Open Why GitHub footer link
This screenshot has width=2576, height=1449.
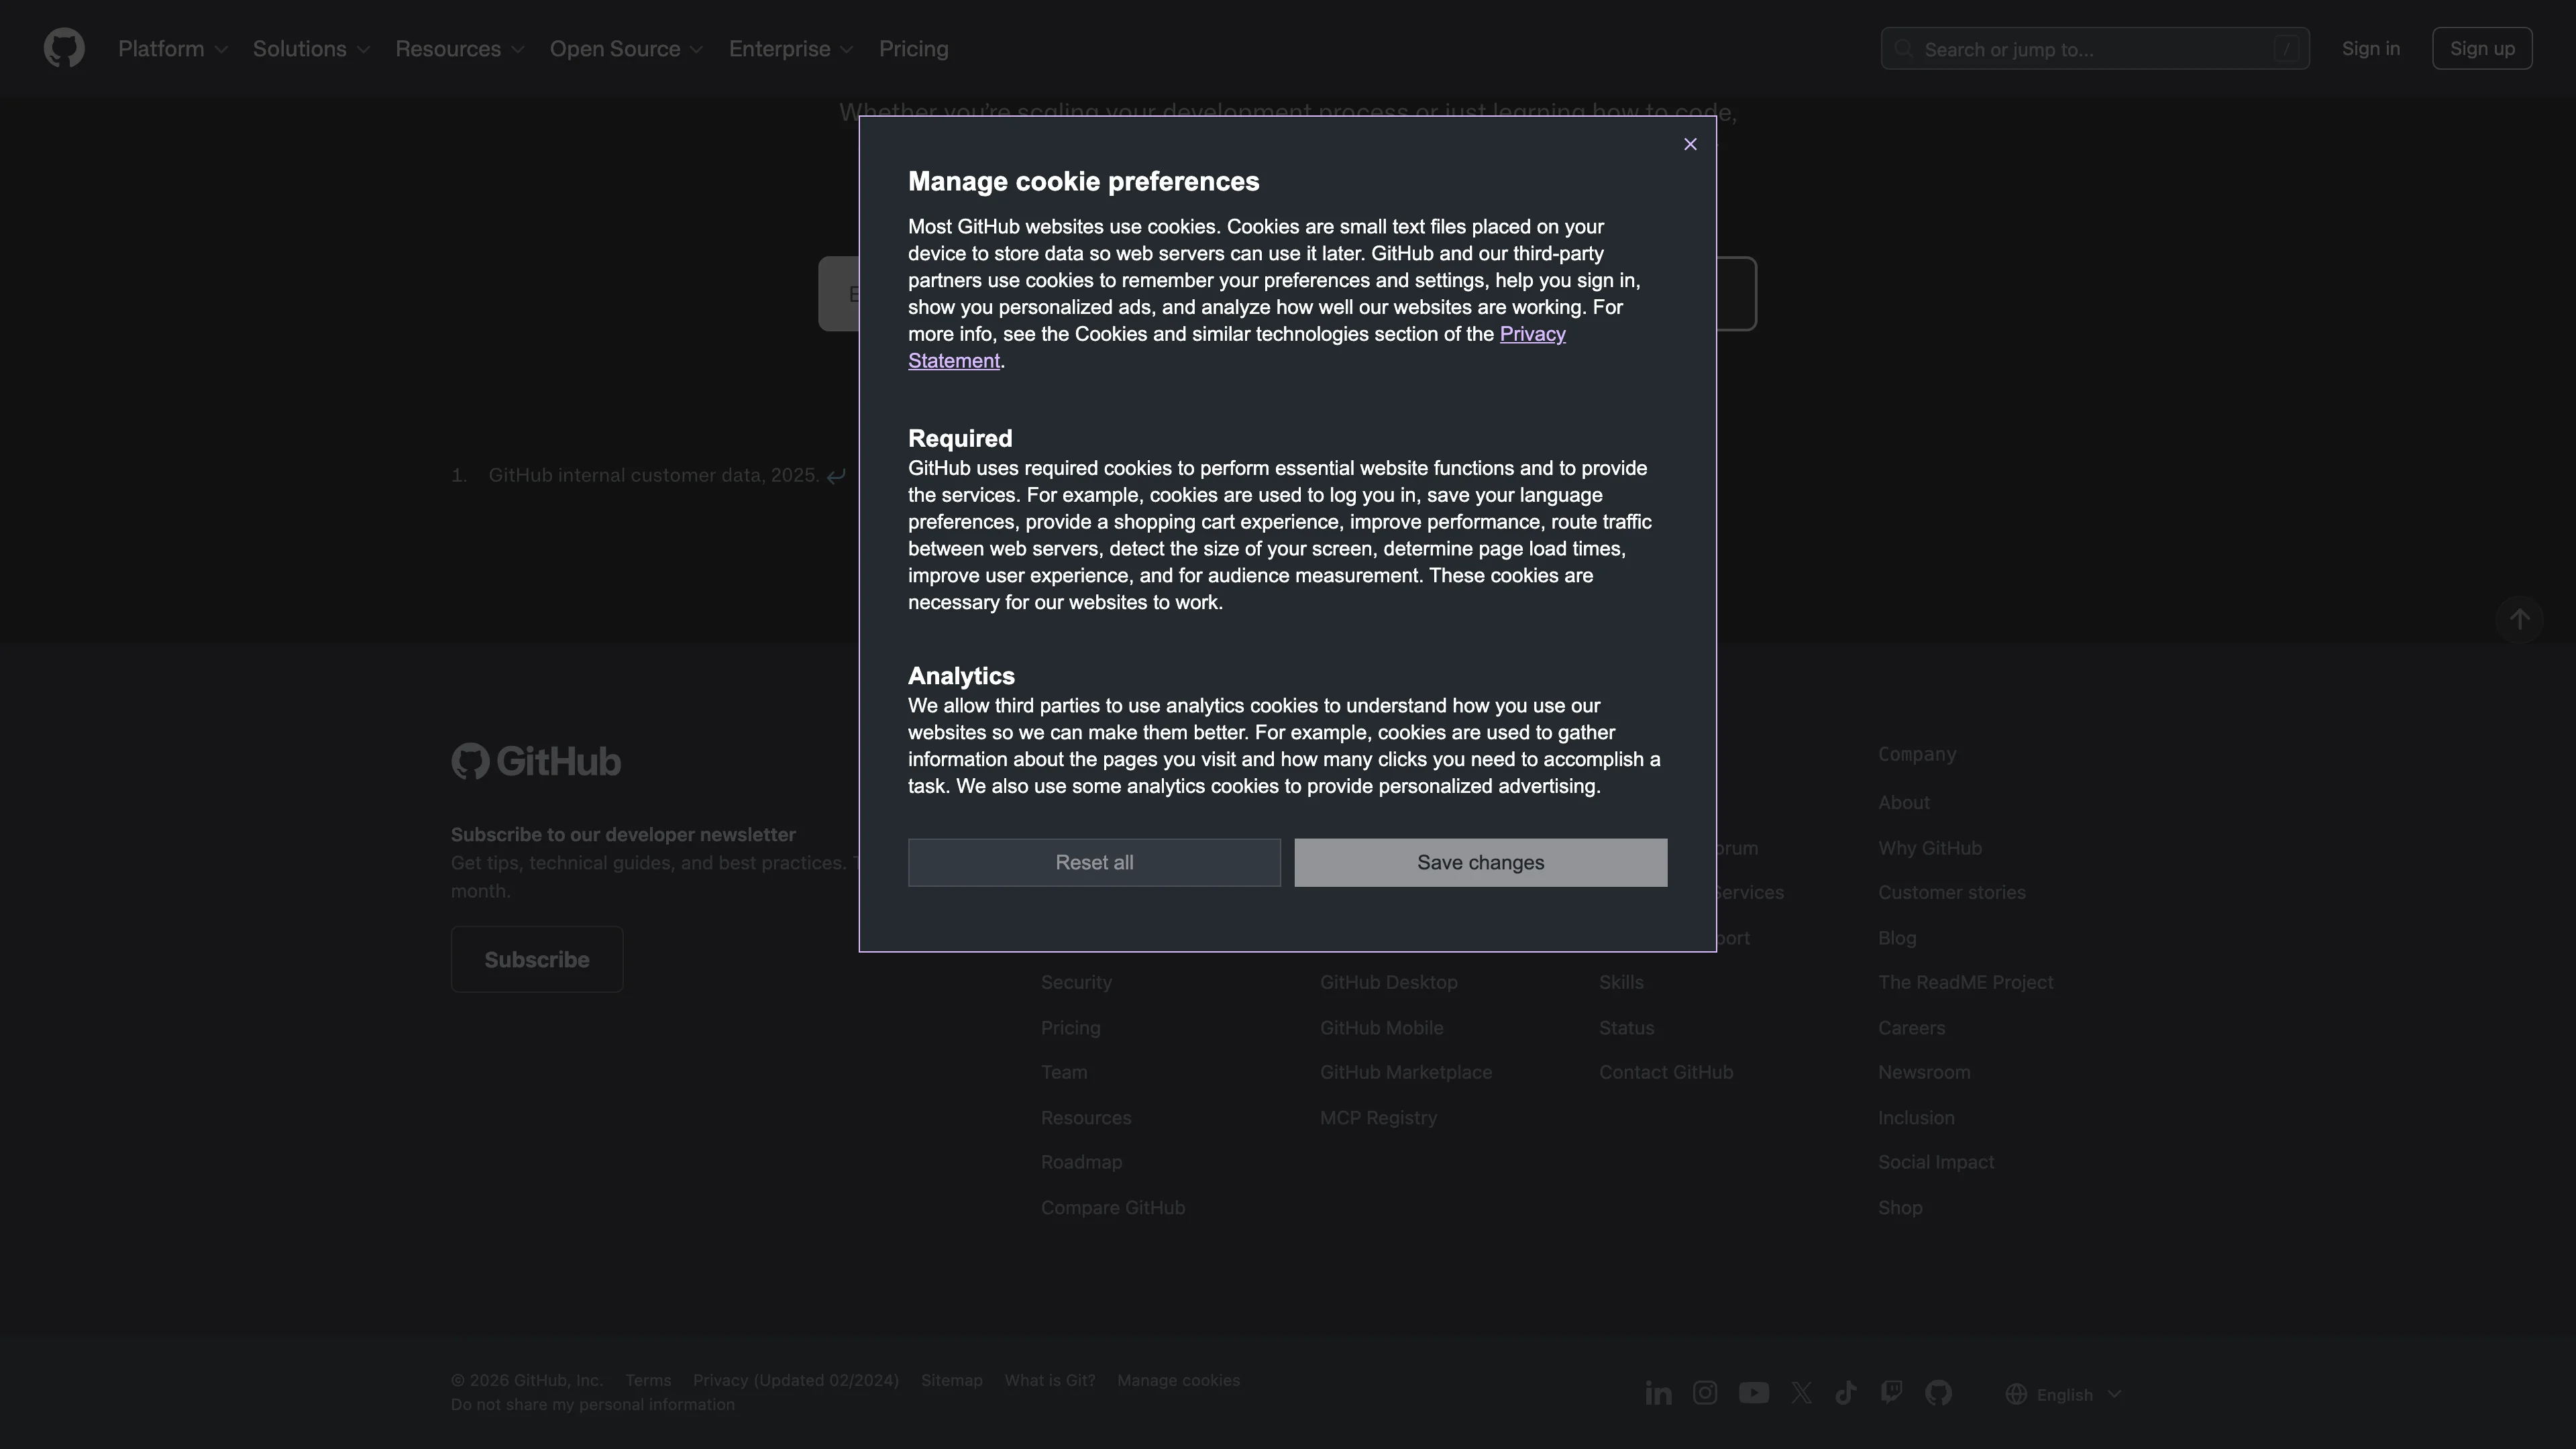[x=1930, y=848]
